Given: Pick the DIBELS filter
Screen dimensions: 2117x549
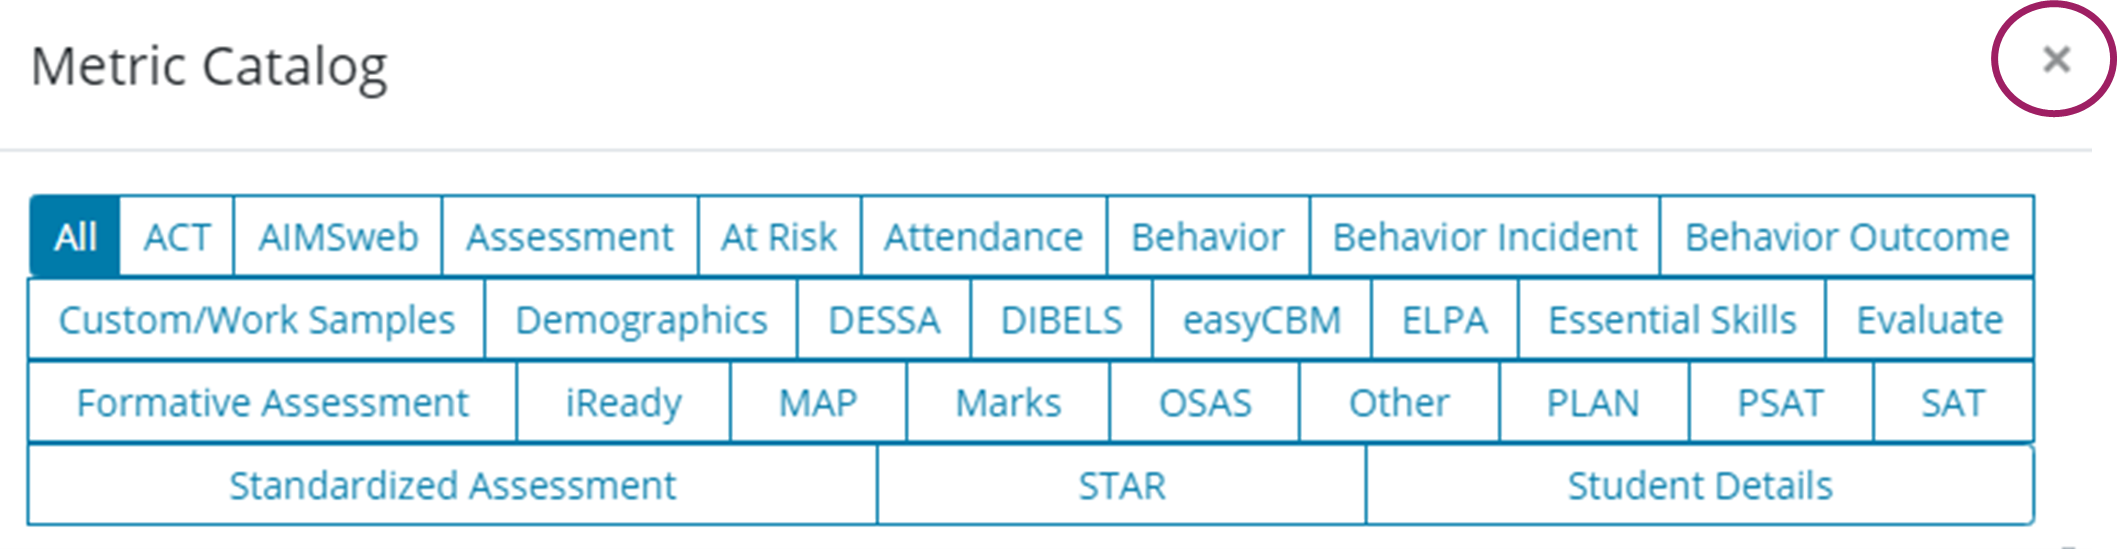Looking at the screenshot, I should (x=1061, y=320).
